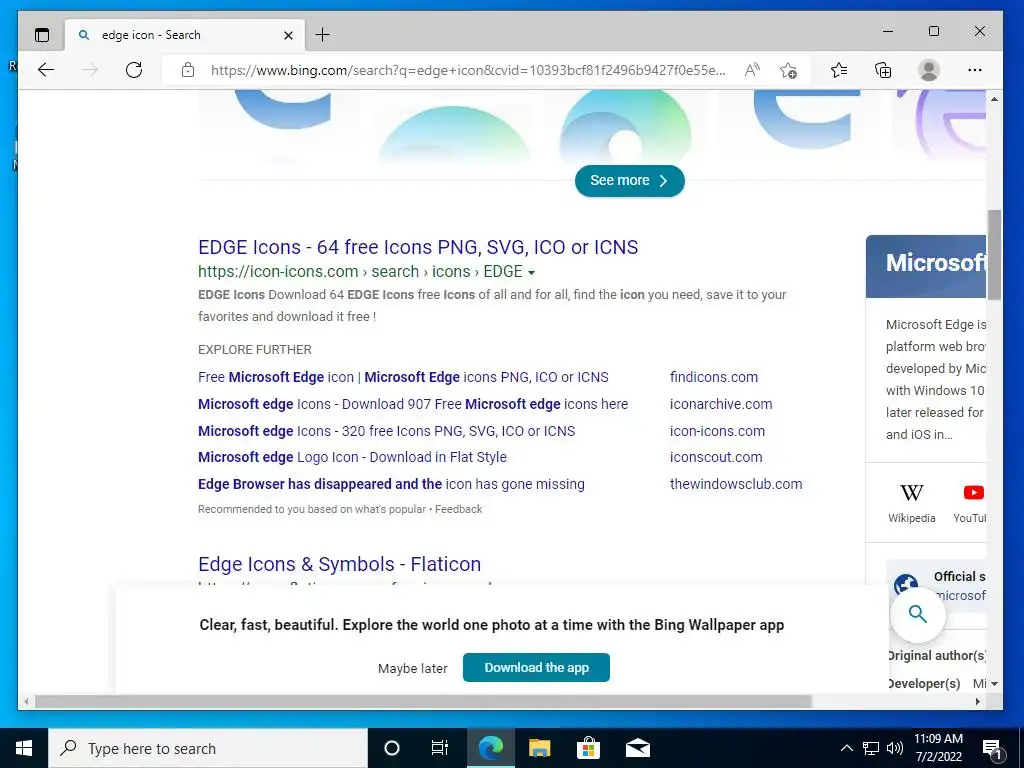Open the Wikipedia icon link
The height and width of the screenshot is (768, 1024).
point(912,503)
